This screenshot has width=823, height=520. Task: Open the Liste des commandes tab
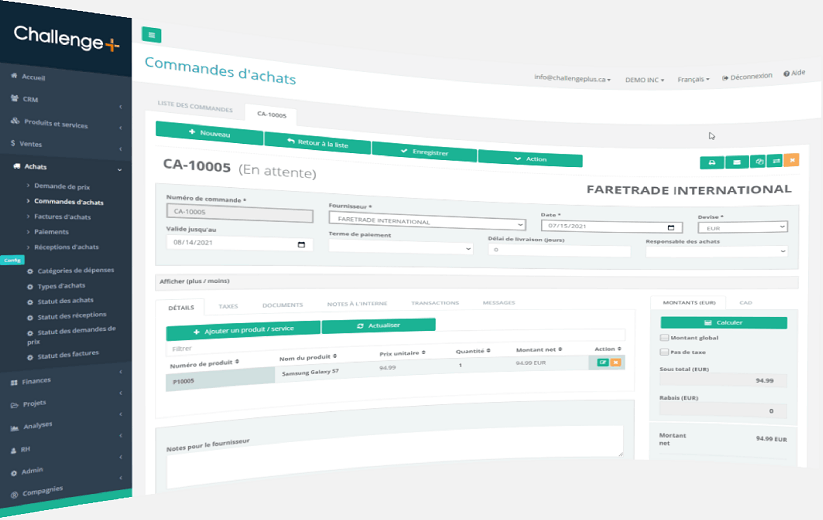click(x=196, y=109)
